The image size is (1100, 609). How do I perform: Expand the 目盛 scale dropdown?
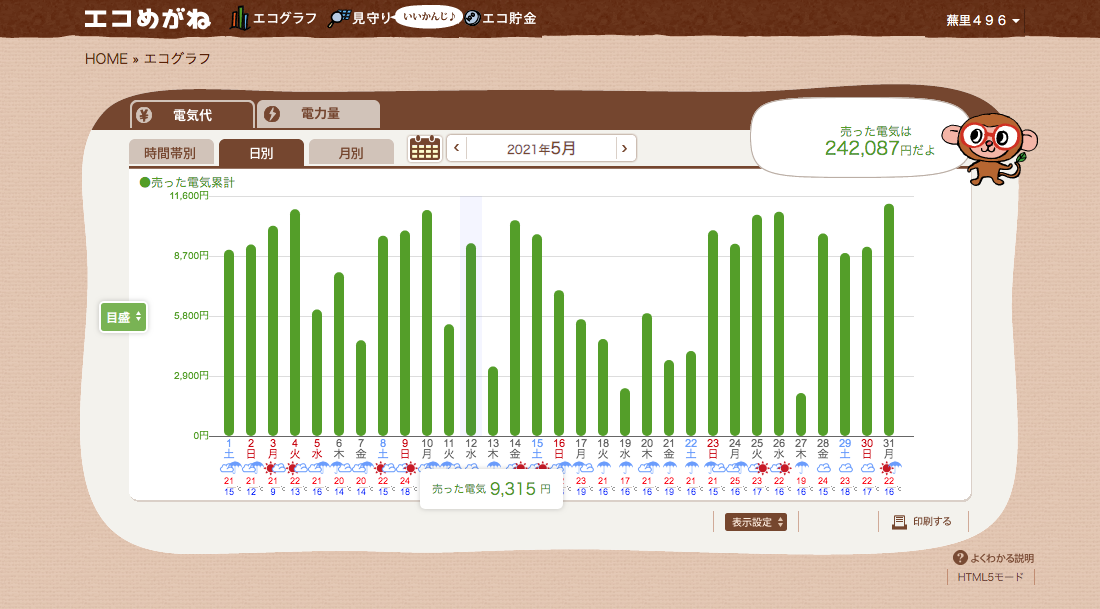[124, 317]
